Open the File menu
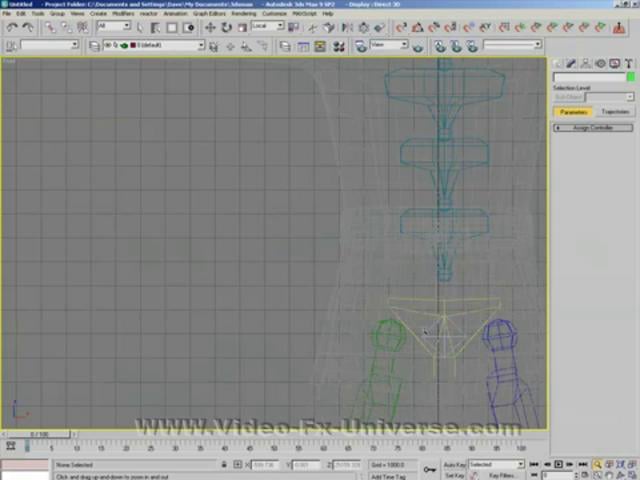This screenshot has width=640, height=480. coord(7,13)
